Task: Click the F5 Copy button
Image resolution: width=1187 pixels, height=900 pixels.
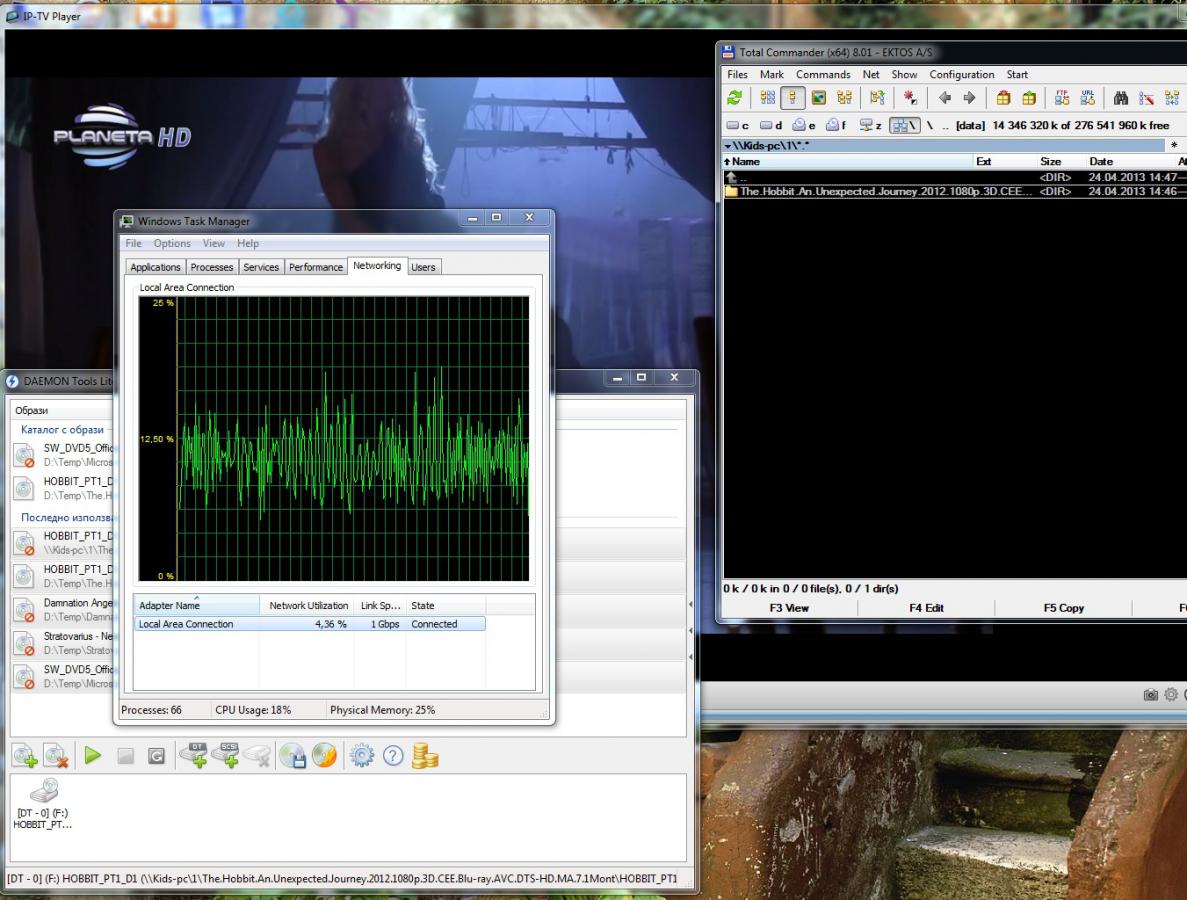Action: pos(1064,608)
